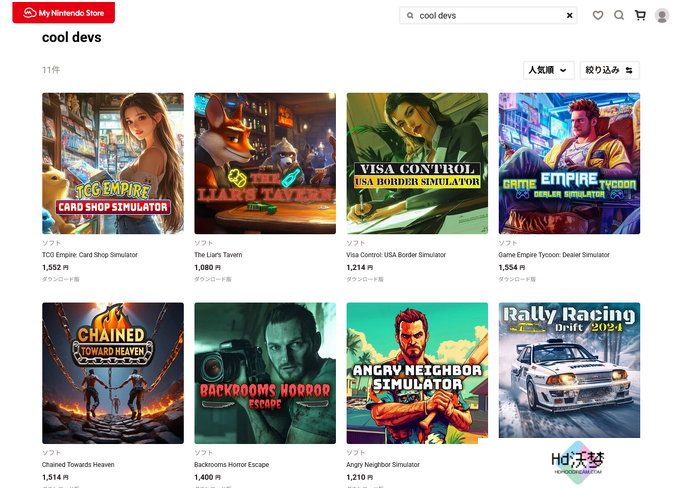Click the header search magnifier icon

coord(619,16)
